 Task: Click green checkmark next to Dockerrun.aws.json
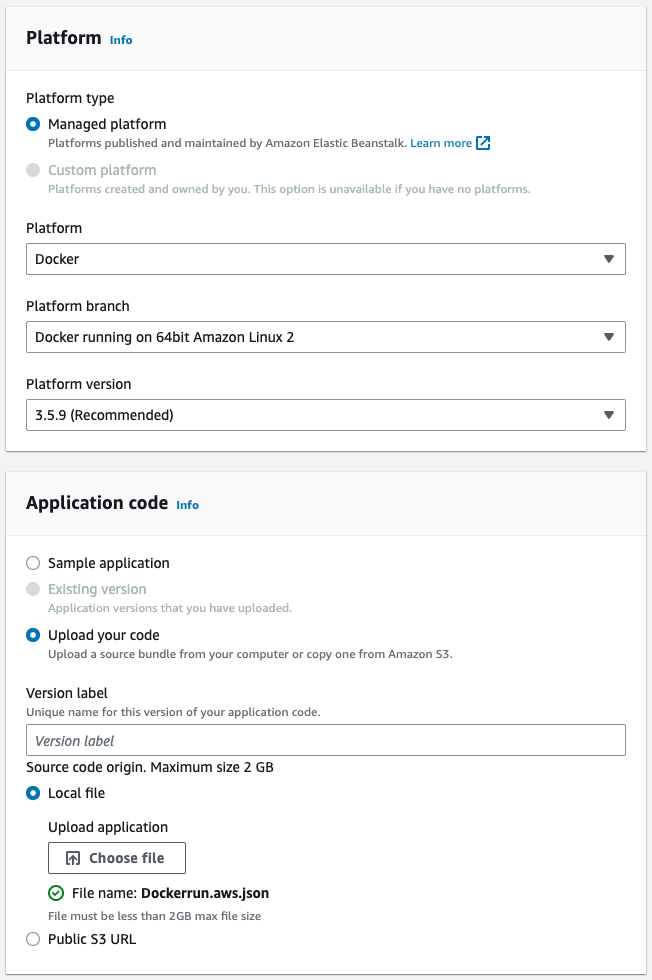click(x=56, y=893)
